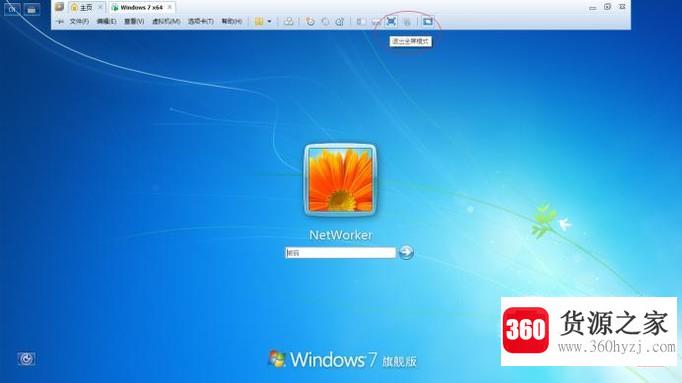Click the send Ctrl+Alt+Del toolbar icon
The height and width of the screenshot is (383, 682).
pos(289,21)
